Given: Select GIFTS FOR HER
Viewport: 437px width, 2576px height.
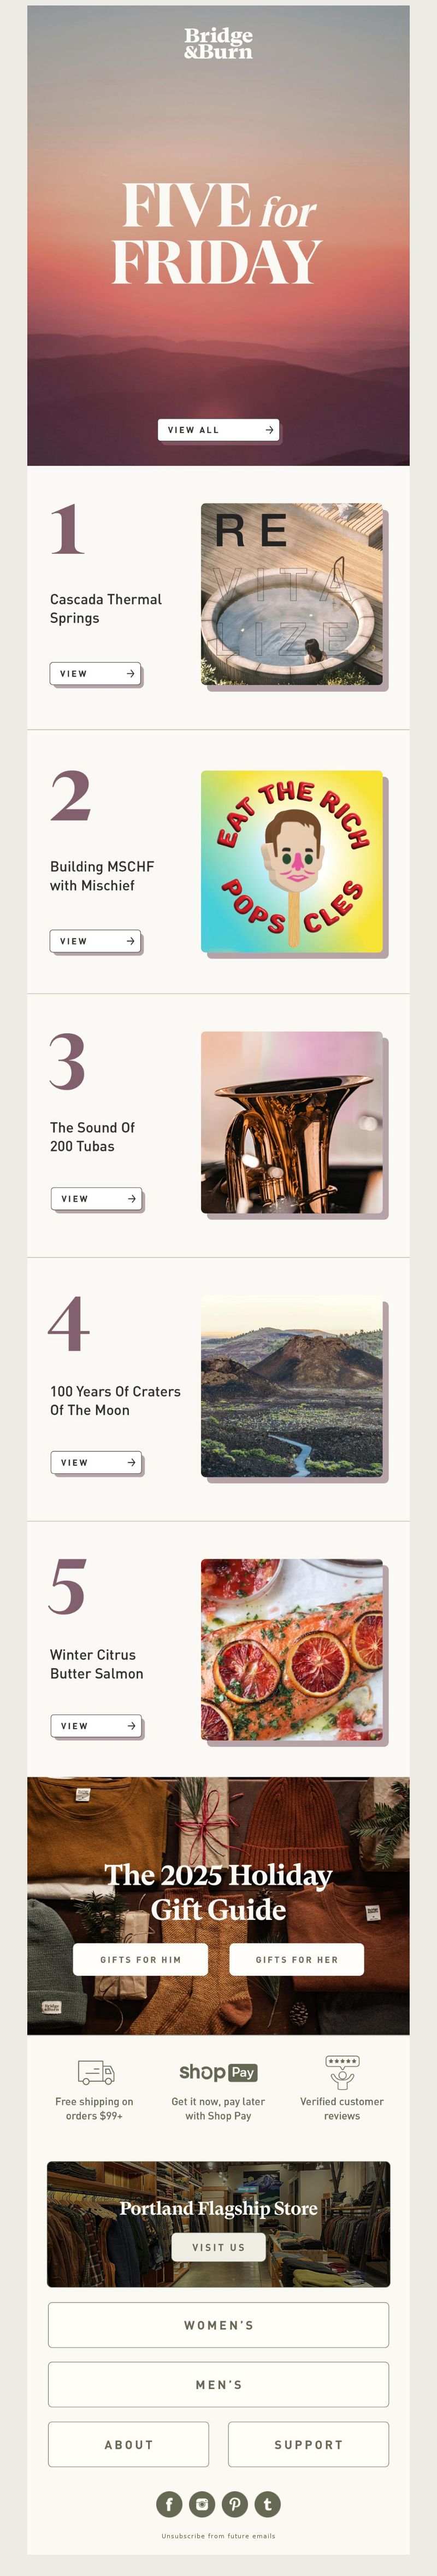Looking at the screenshot, I should (297, 1960).
